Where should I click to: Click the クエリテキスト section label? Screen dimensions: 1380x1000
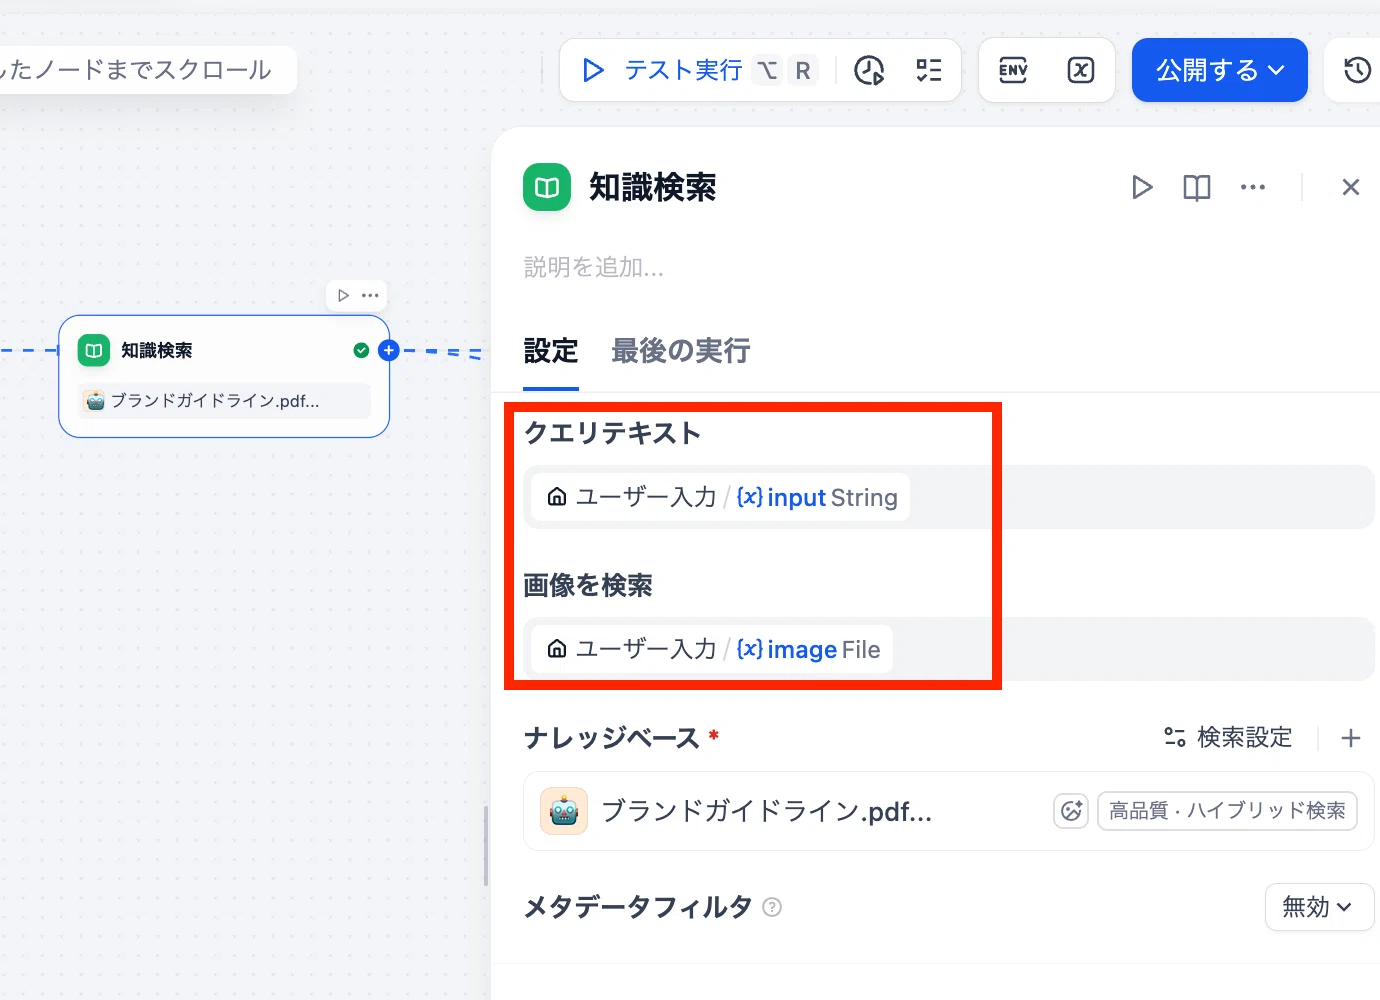613,433
